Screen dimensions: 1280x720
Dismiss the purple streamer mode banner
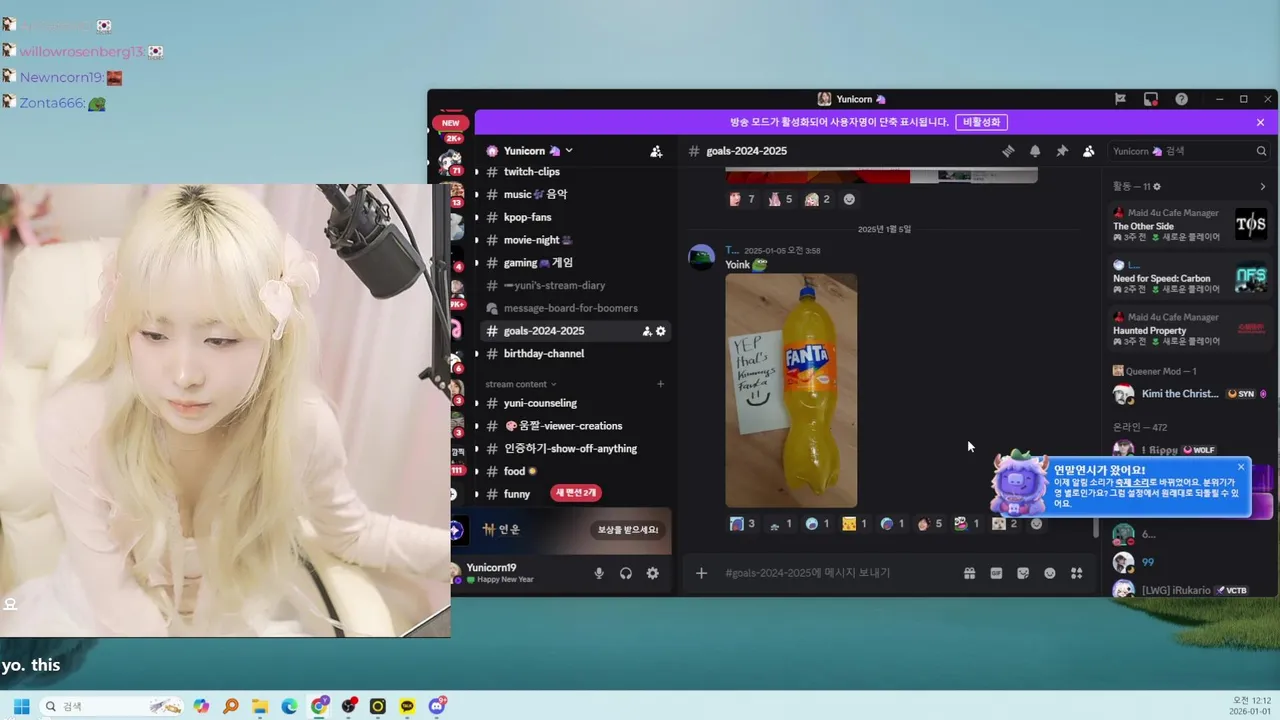[x=1260, y=122]
